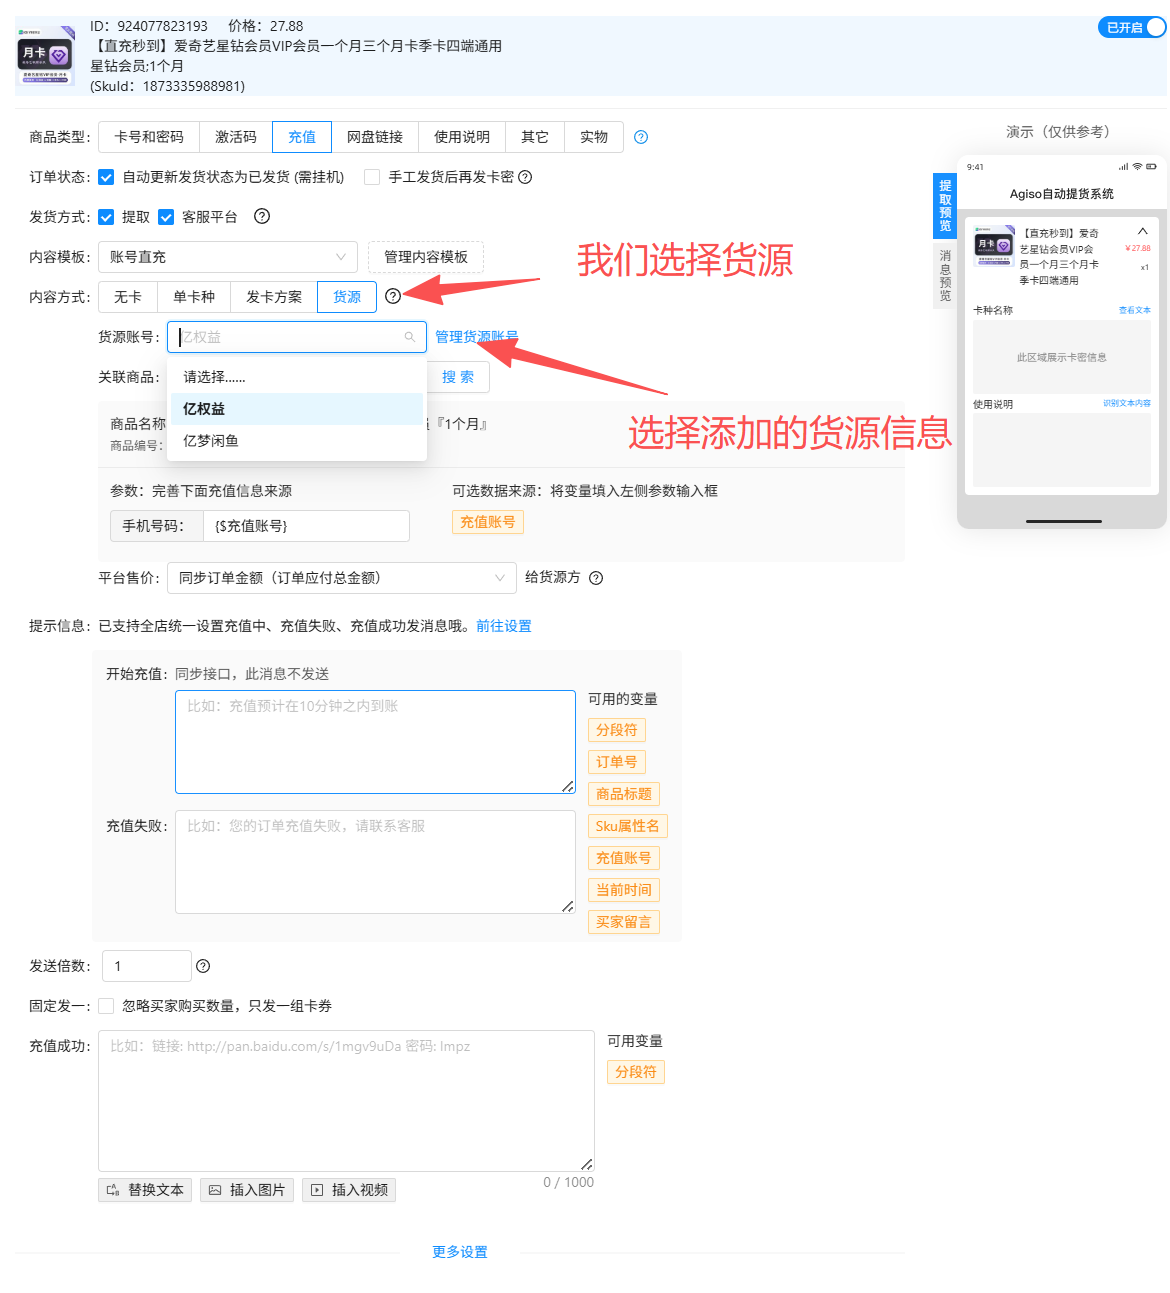Toggle the 已开启 switch off
Viewport: 1170px width, 1293px height.
coord(1132,27)
